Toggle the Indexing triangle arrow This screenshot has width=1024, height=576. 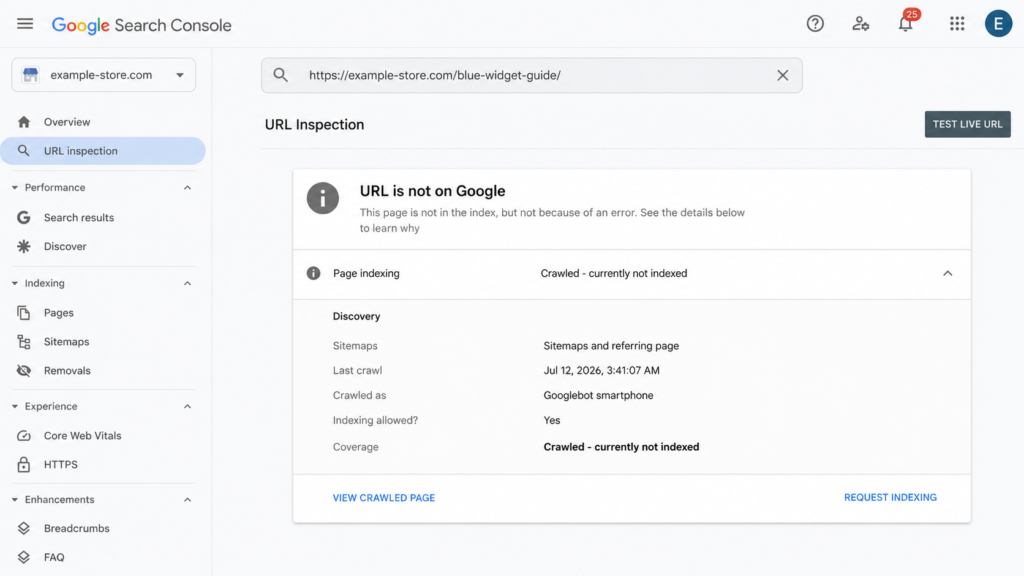click(14, 283)
